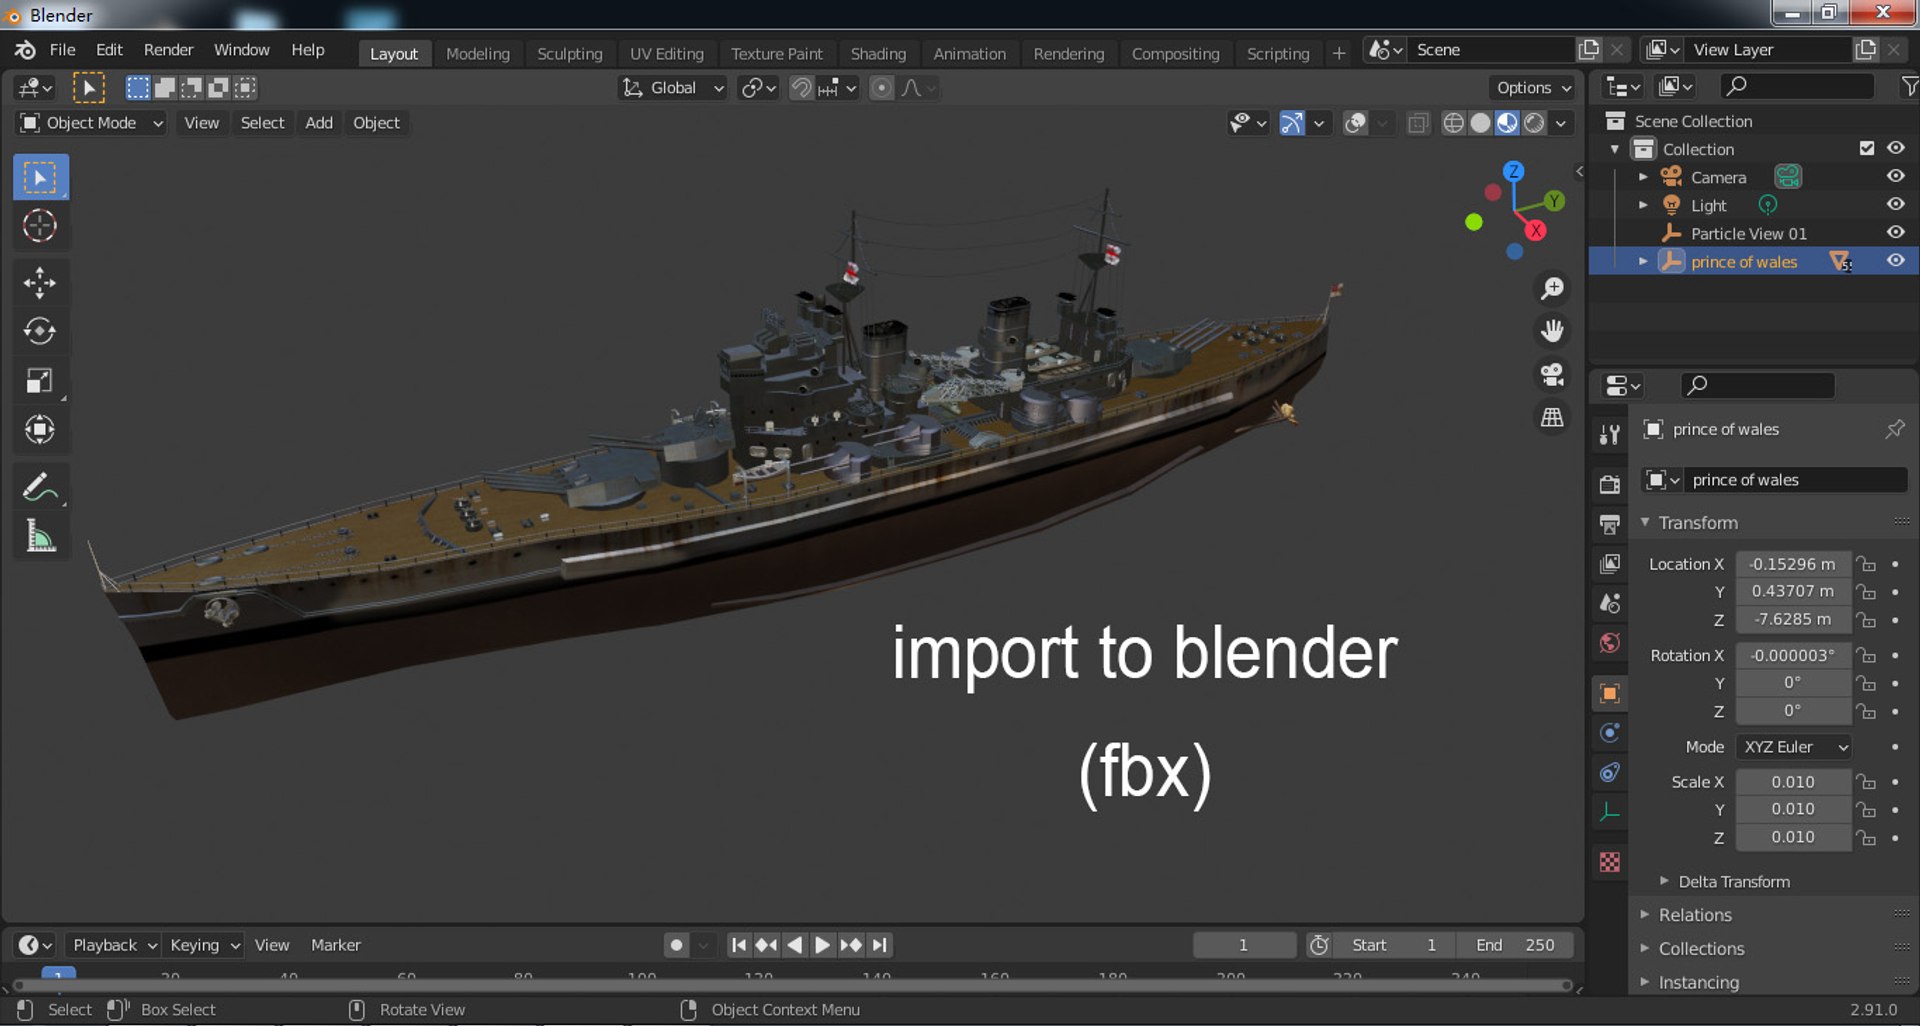This screenshot has width=1920, height=1026.
Task: Jump to the timeline end frame button
Action: 879,945
